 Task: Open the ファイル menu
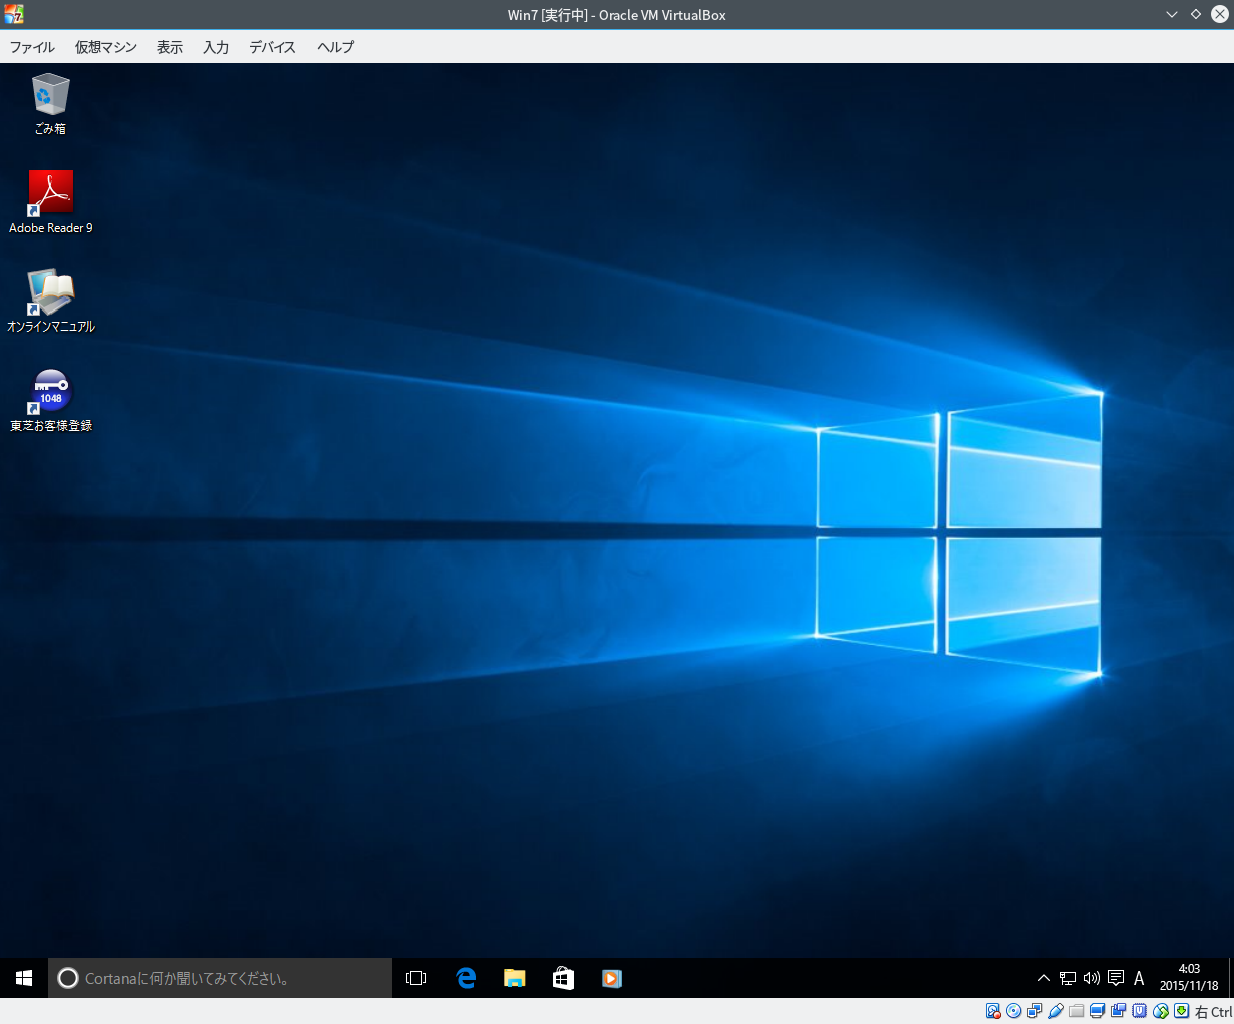click(32, 47)
